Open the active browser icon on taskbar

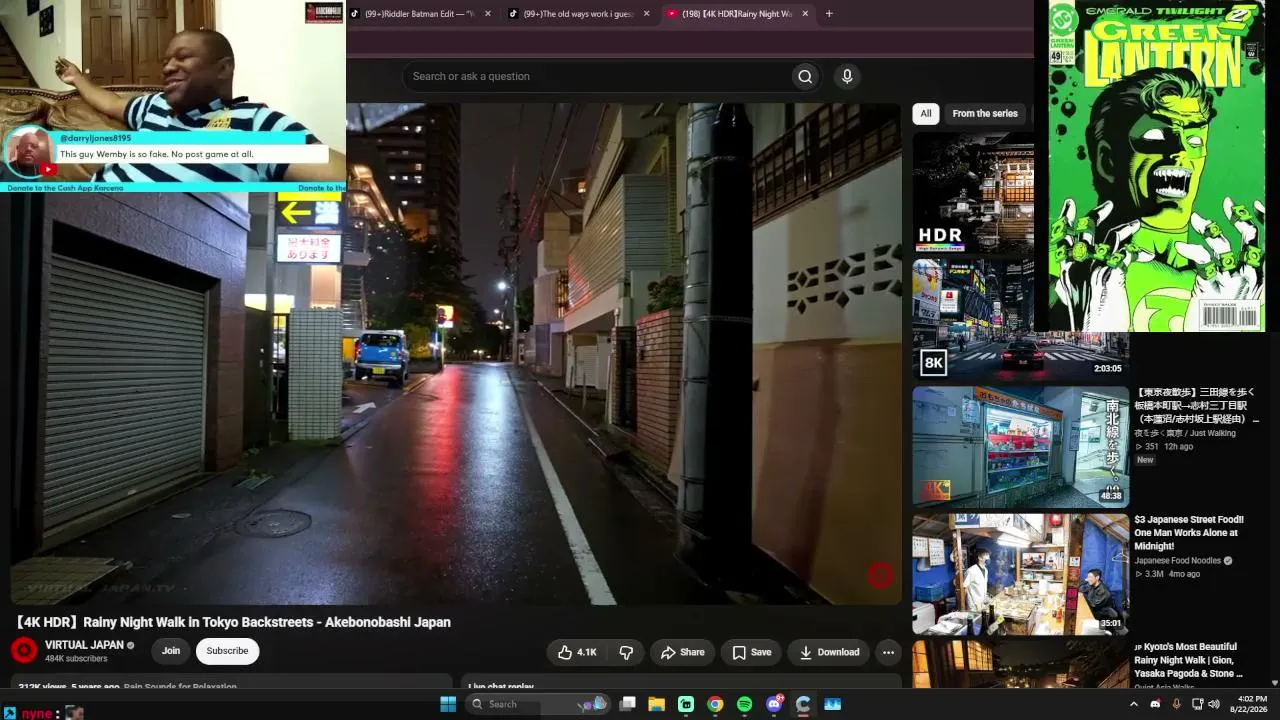coord(803,704)
